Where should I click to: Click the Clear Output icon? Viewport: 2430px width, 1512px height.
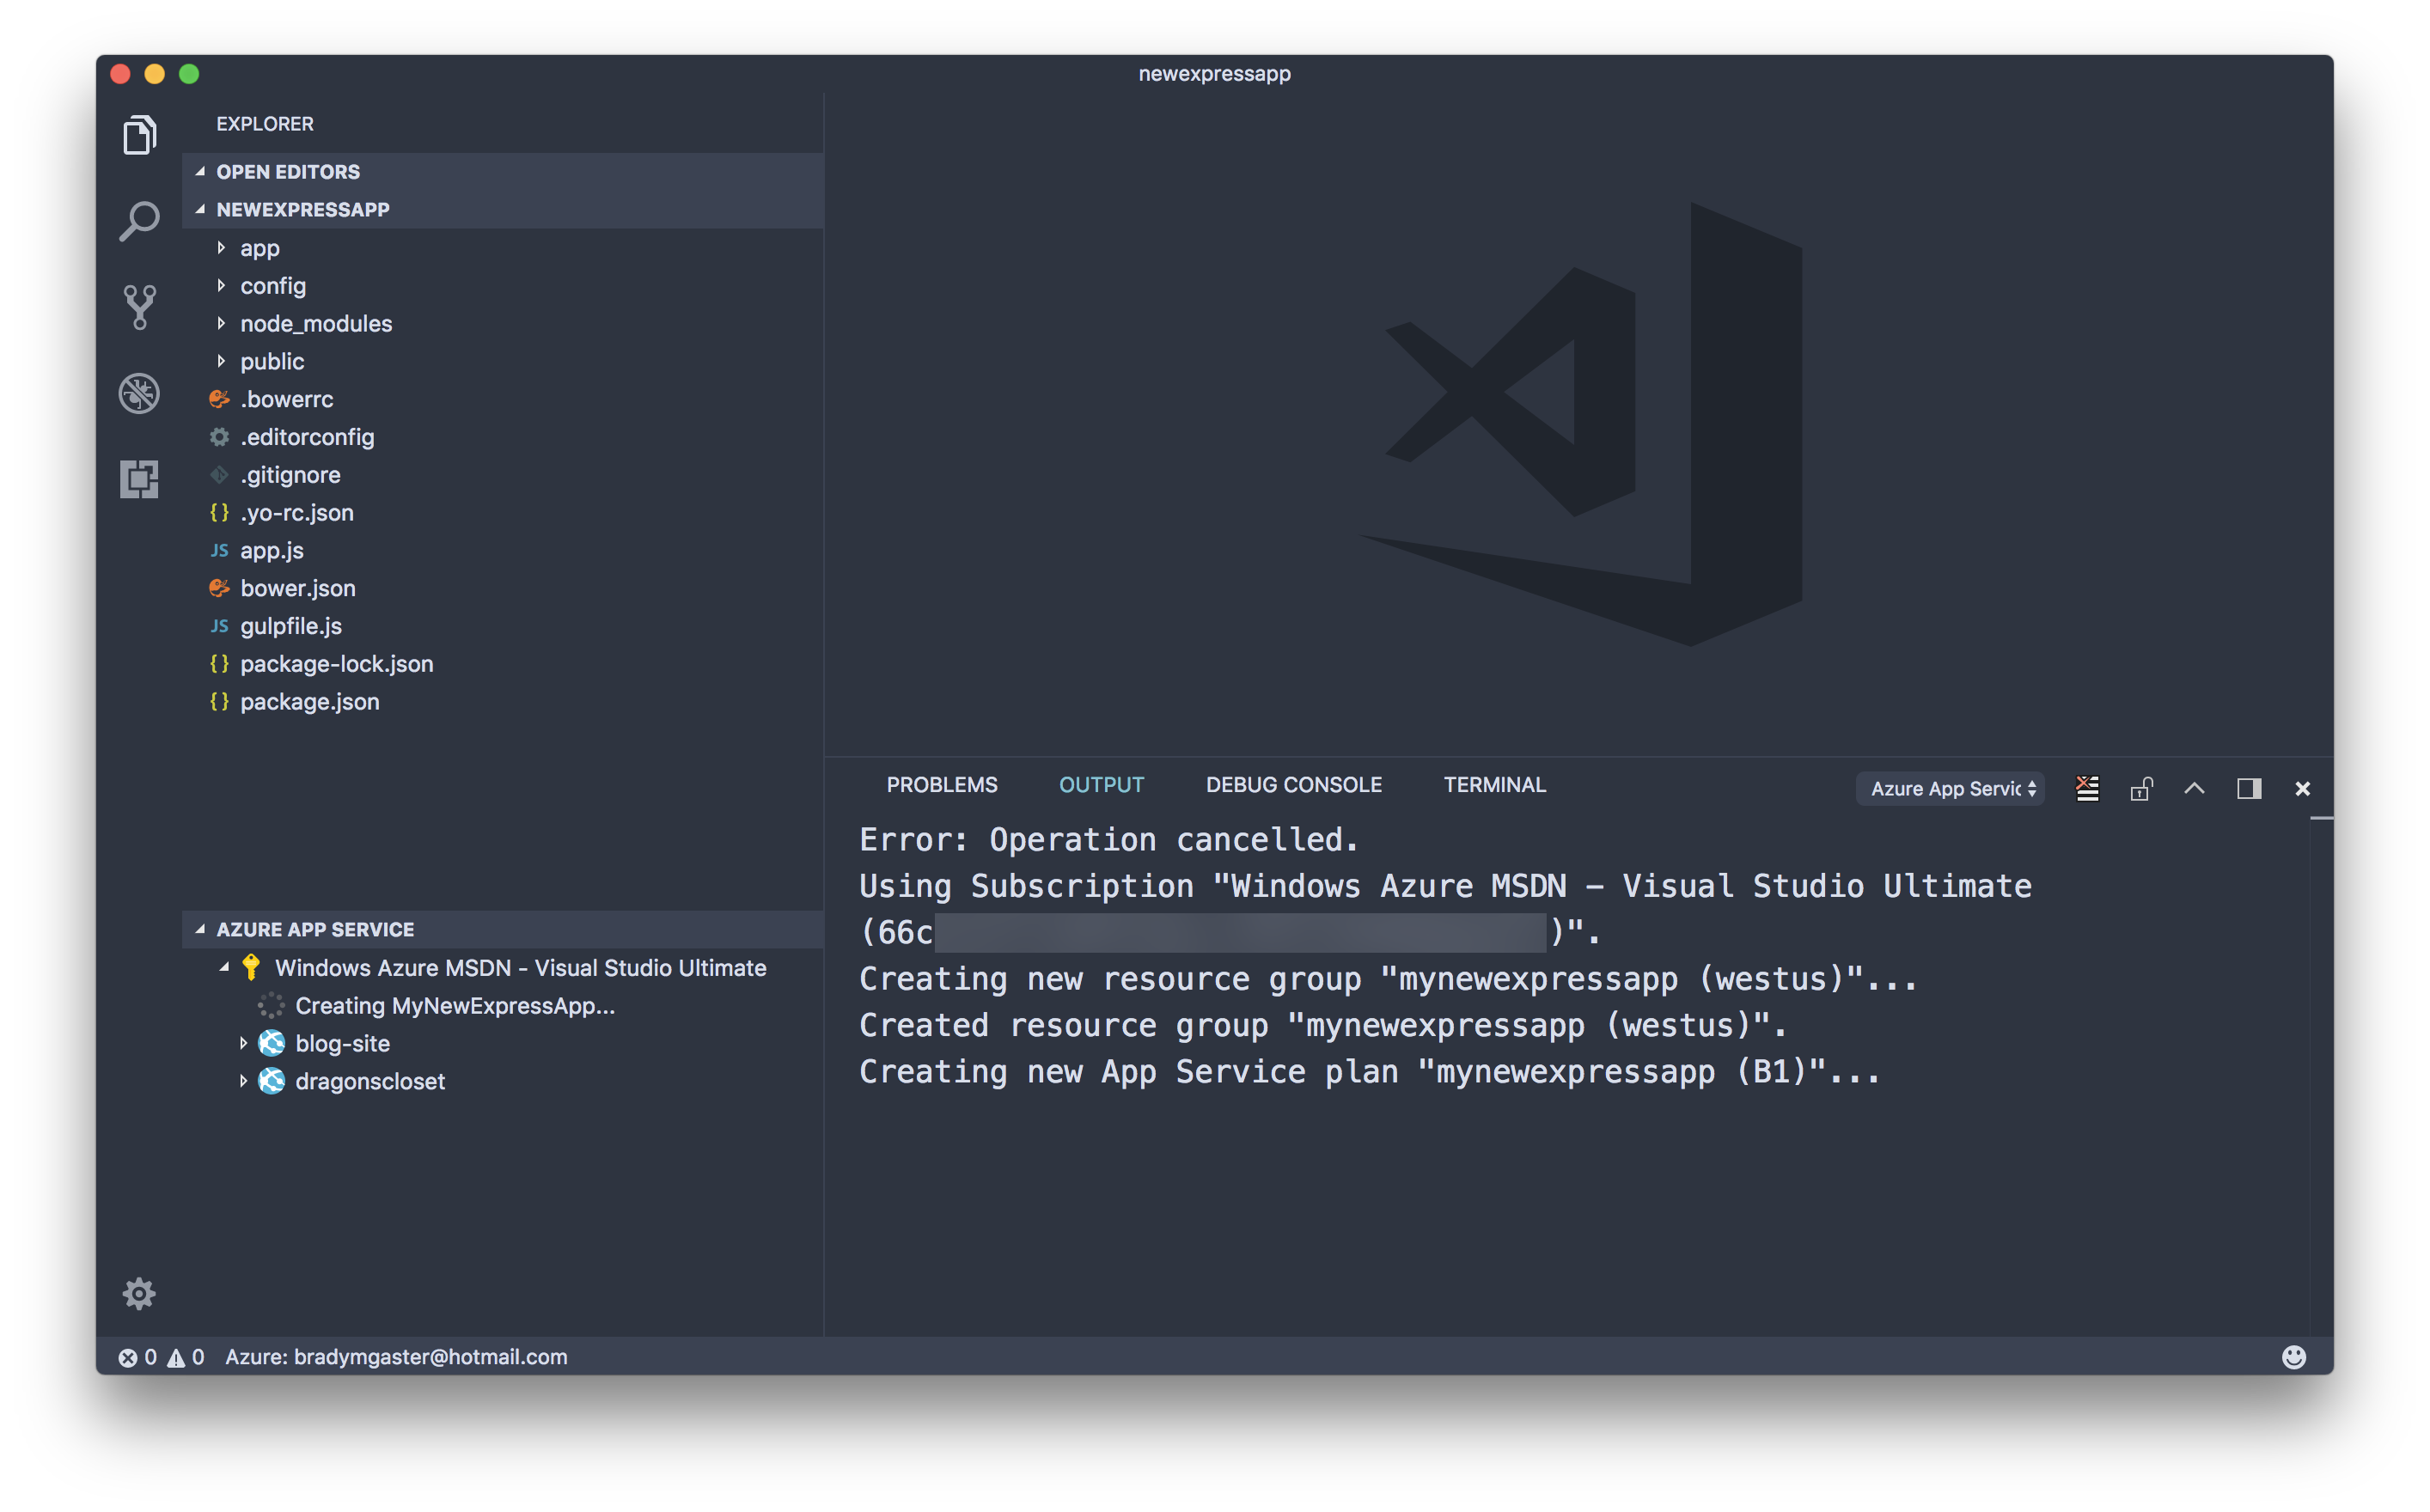[2087, 789]
